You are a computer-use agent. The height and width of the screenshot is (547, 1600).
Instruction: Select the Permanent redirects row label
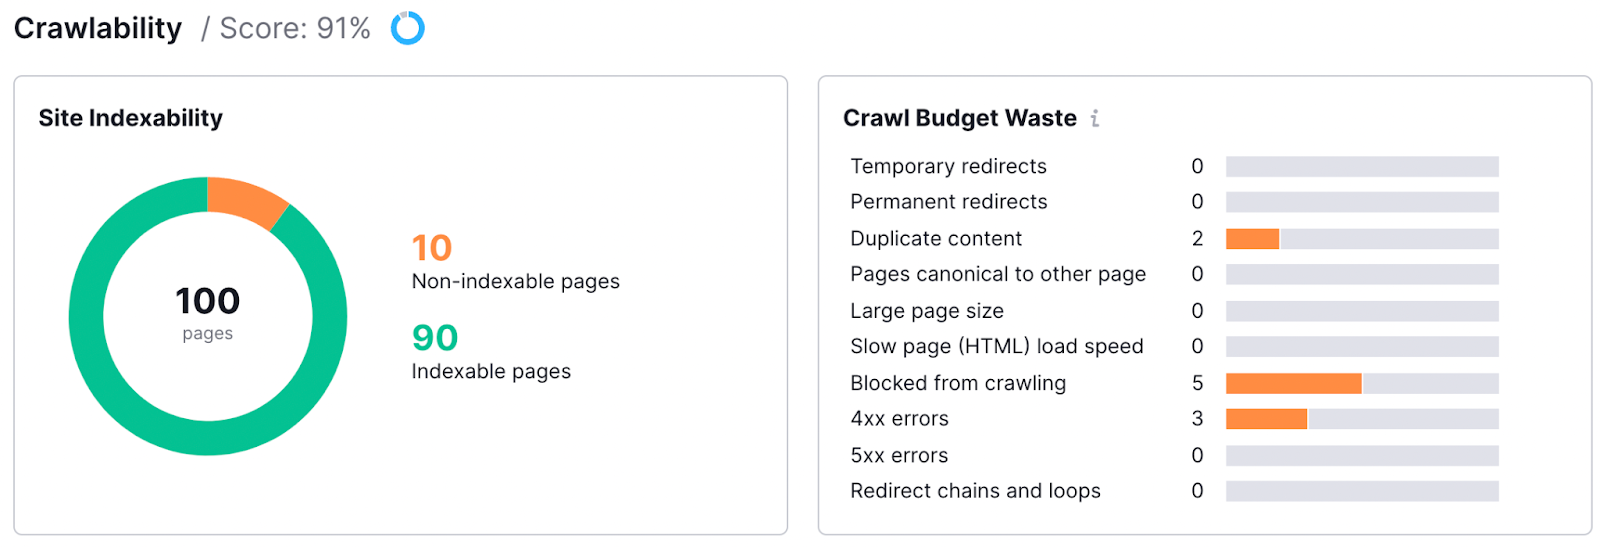coord(948,202)
